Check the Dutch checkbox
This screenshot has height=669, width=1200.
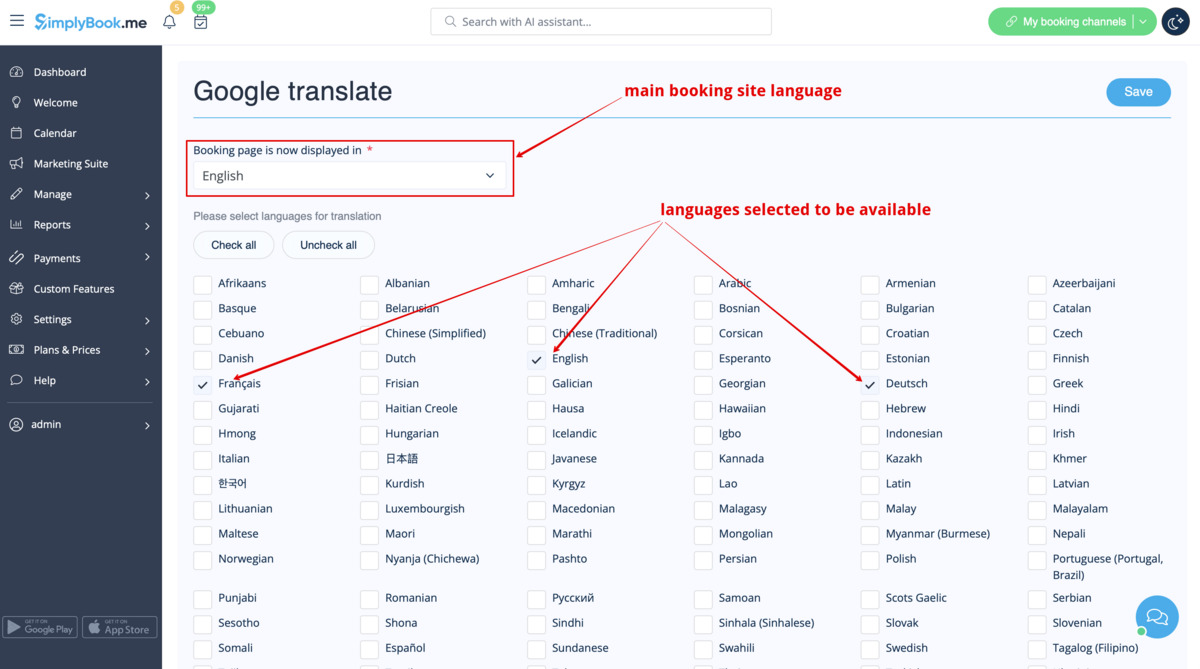tap(370, 359)
